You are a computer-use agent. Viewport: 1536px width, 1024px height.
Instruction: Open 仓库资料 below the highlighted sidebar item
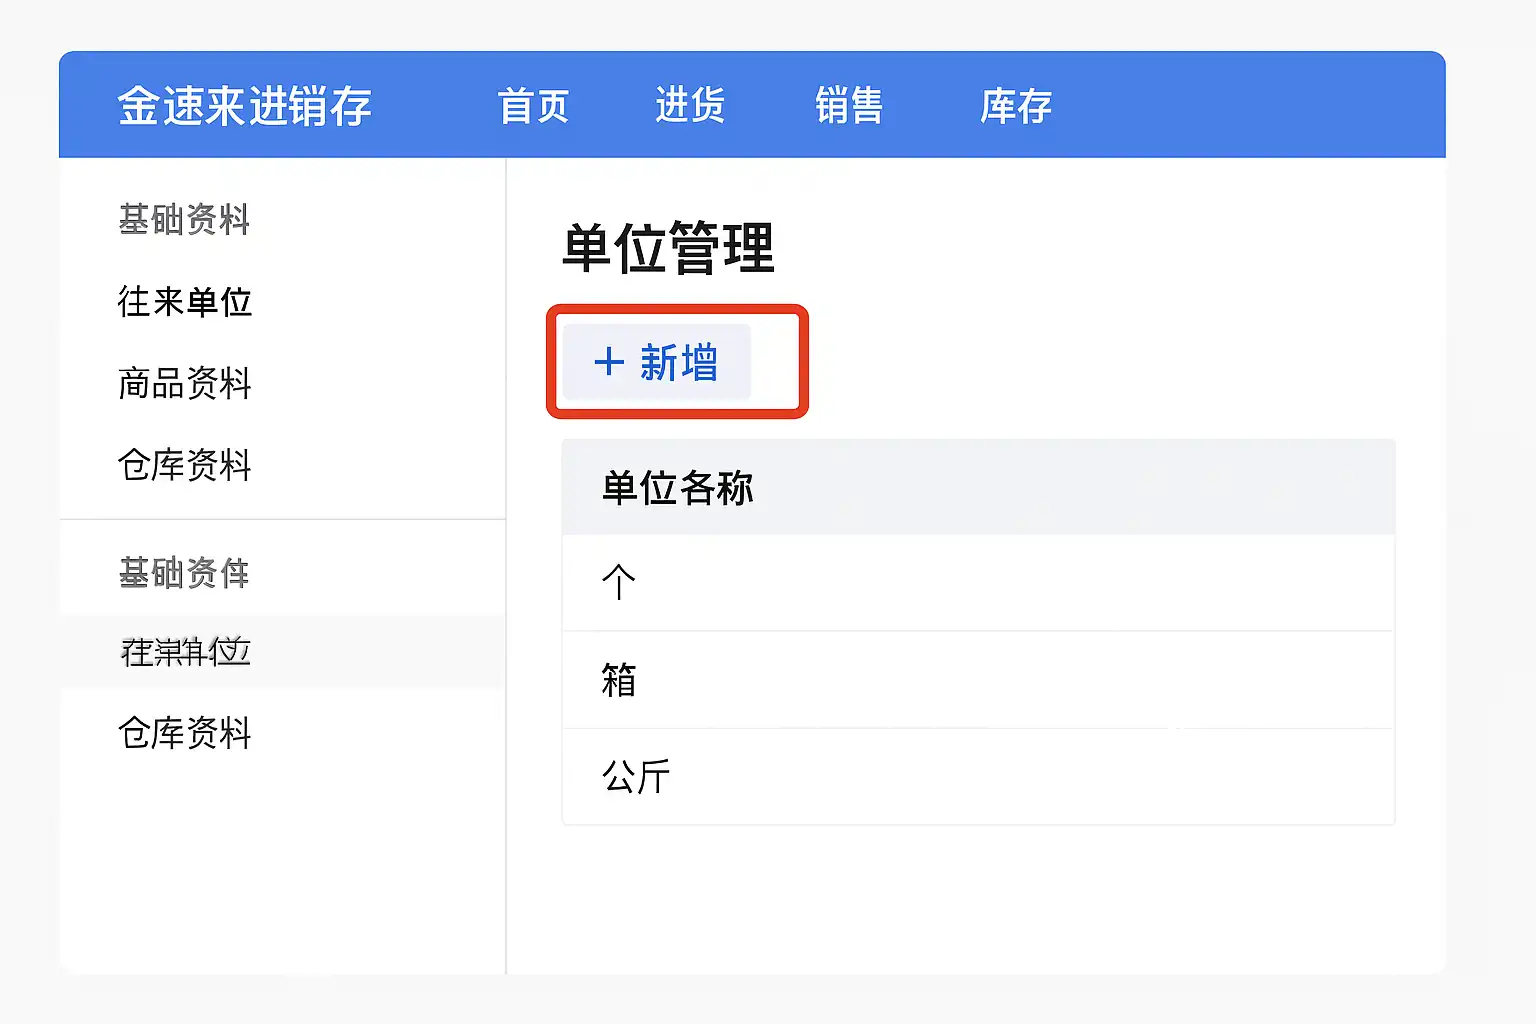pyautogui.click(x=184, y=734)
